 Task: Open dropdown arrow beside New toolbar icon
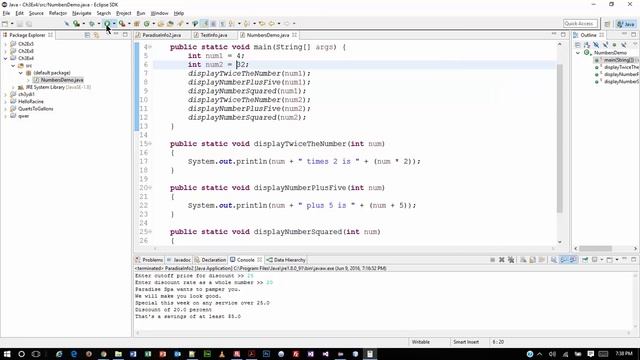[12, 24]
